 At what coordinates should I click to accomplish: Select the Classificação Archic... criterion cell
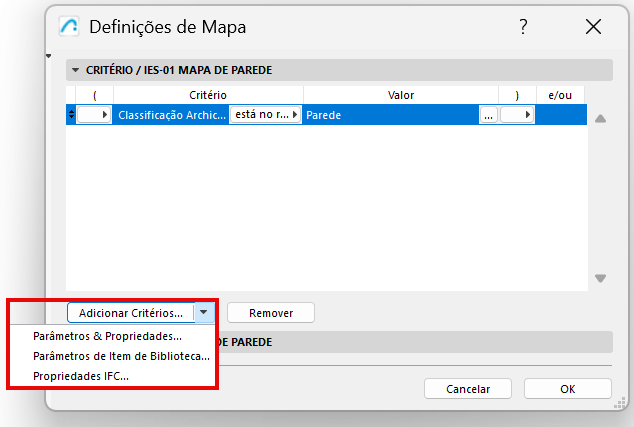[170, 115]
